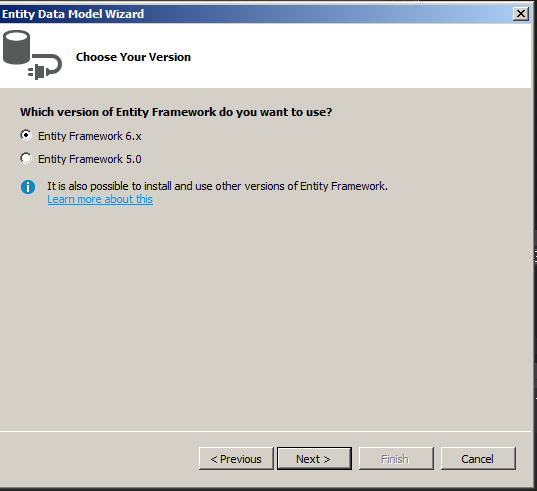Open the 'Learn more about this' link
Screen dimensions: 537x491
point(100,199)
